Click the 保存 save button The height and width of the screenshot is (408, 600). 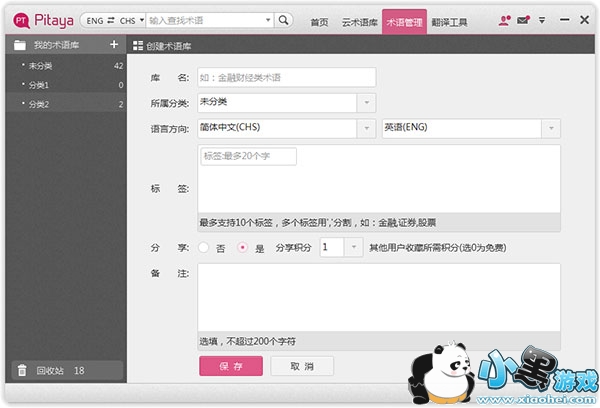(x=231, y=366)
